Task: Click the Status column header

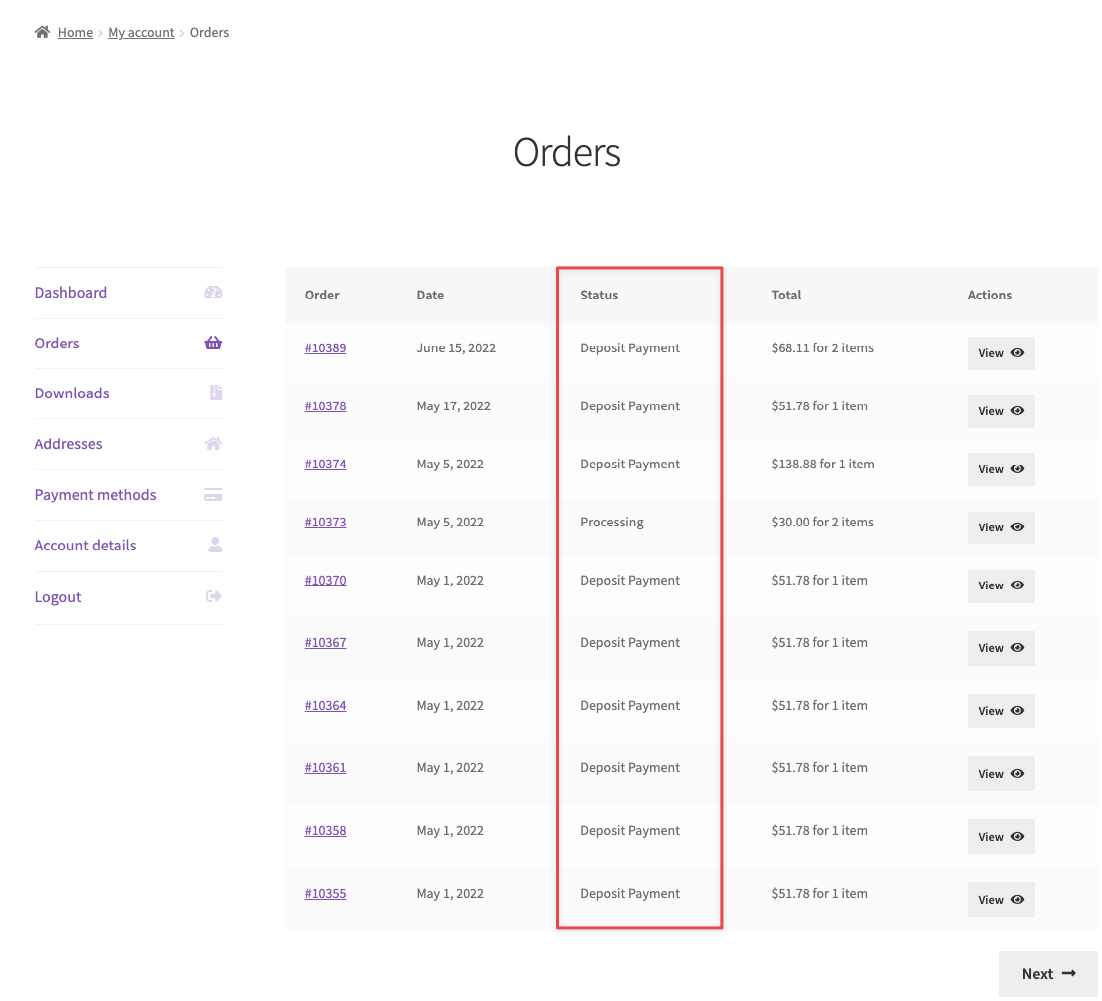Action: [599, 295]
